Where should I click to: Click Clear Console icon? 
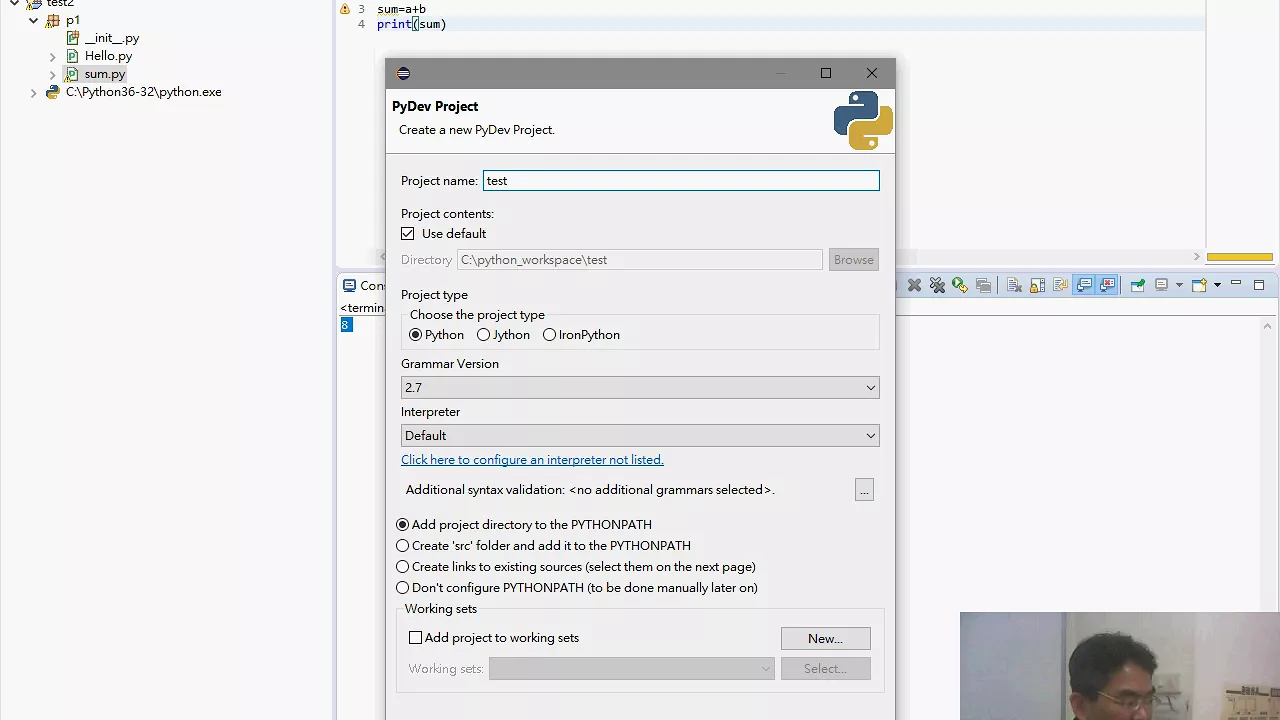coord(1014,285)
